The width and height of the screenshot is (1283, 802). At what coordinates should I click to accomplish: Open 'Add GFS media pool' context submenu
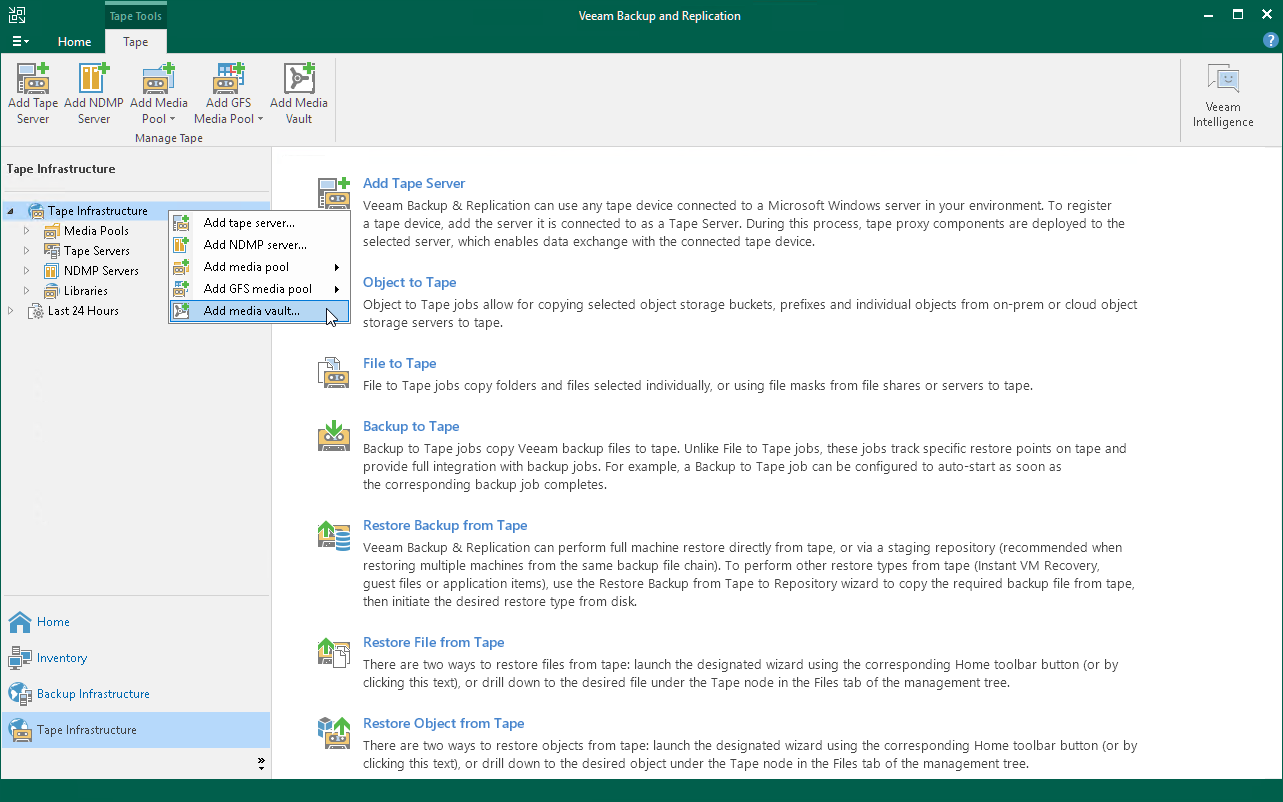click(259, 289)
